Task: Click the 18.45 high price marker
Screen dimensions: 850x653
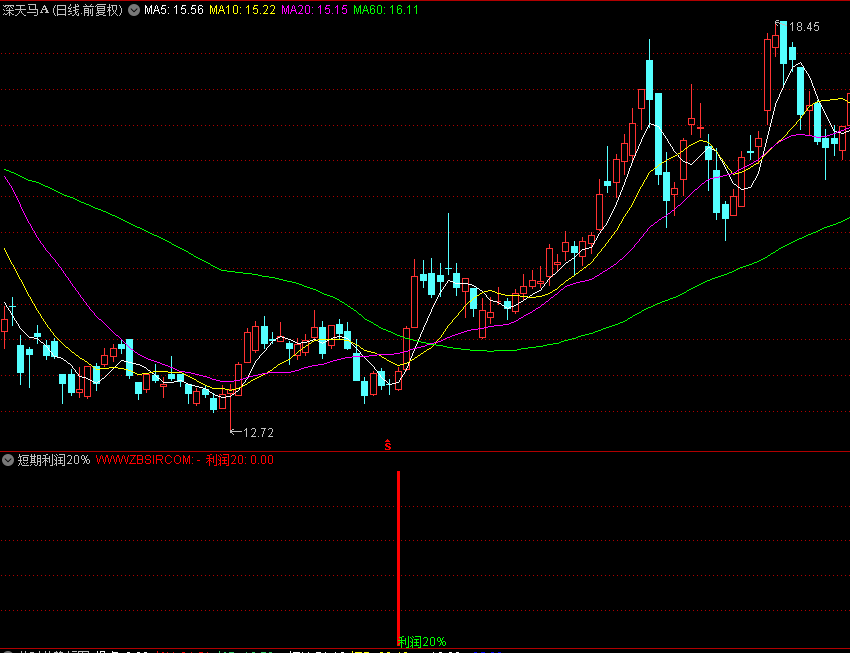Action: 804,27
